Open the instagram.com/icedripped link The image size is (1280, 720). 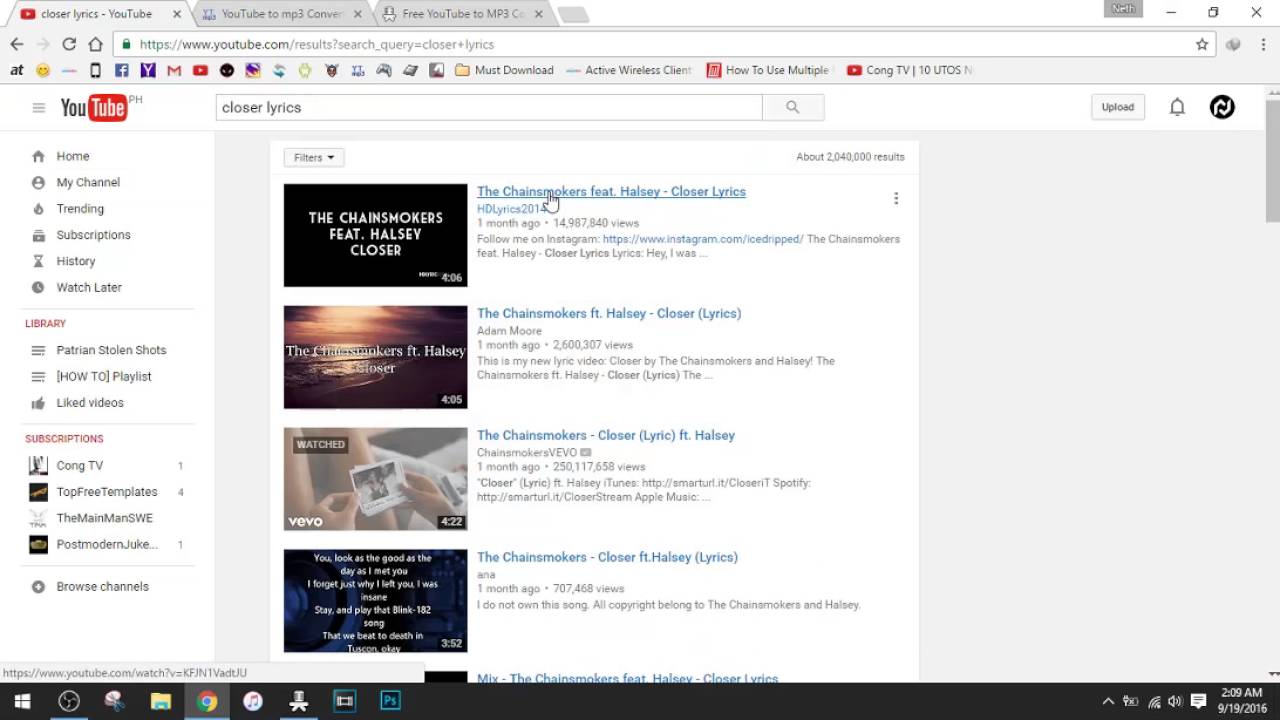tap(703, 239)
